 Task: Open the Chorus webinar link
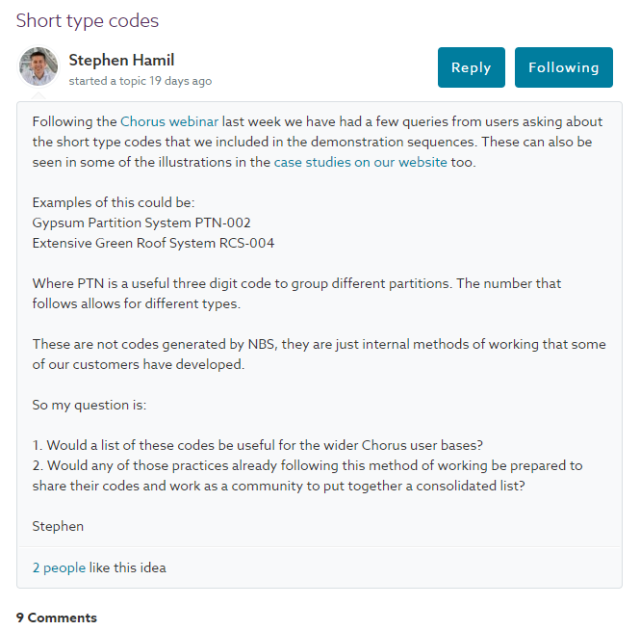tap(169, 122)
